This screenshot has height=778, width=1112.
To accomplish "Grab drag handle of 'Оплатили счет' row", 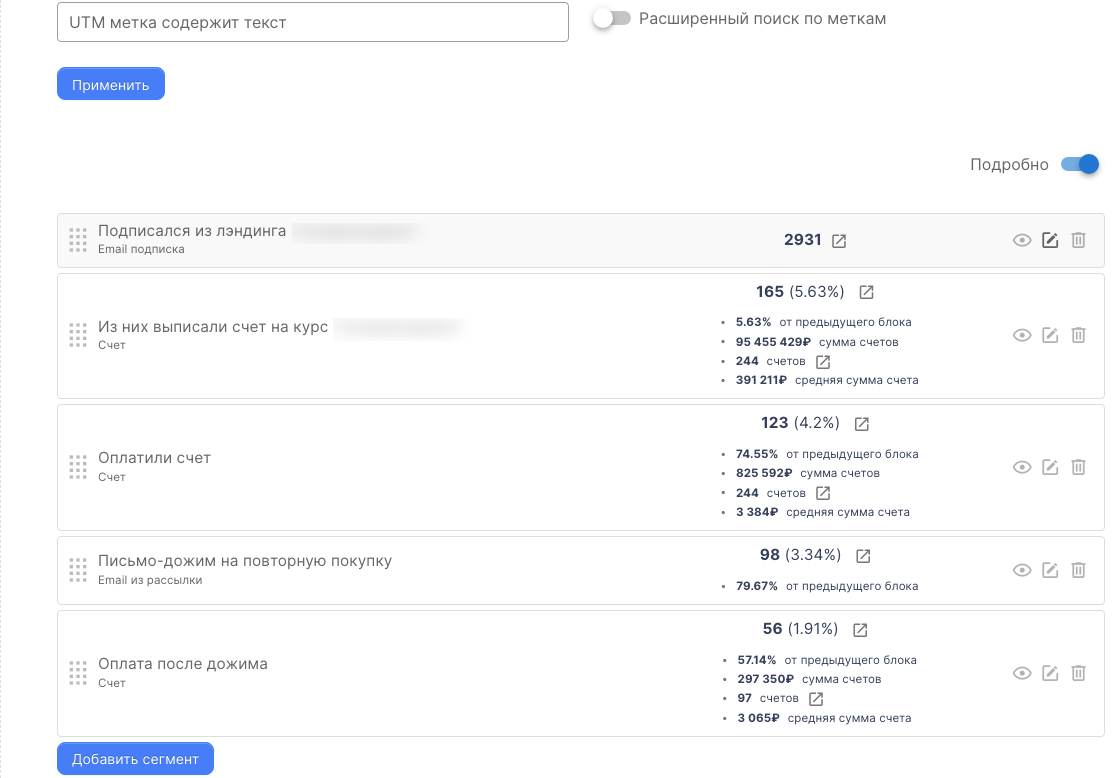I will tap(78, 467).
